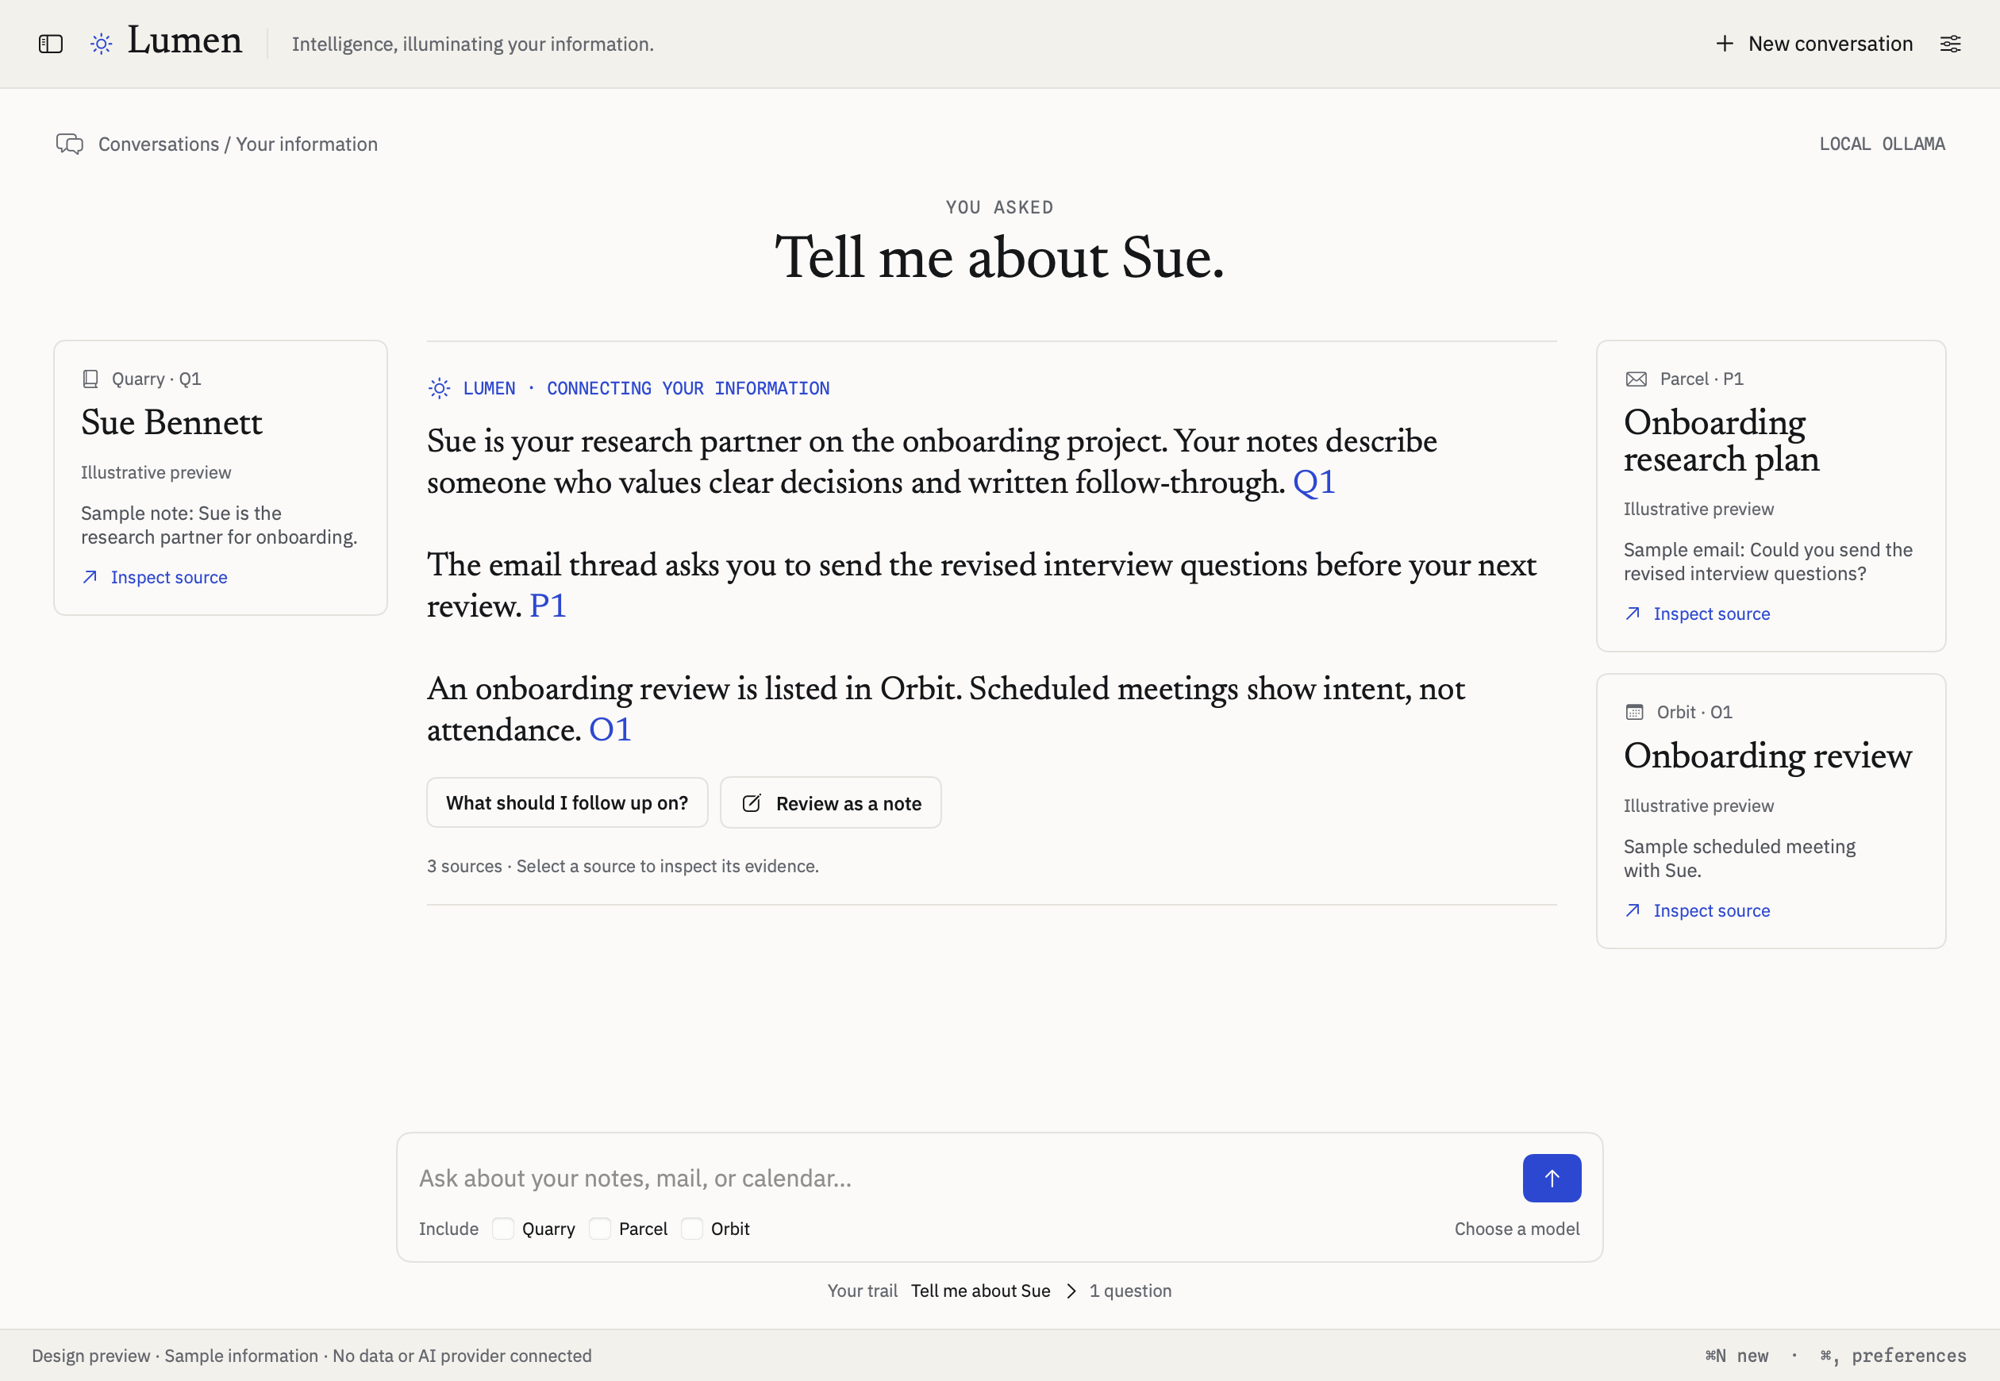Click the Orbit calendar icon on Onboarding review card
The width and height of the screenshot is (2000, 1381).
click(x=1634, y=712)
